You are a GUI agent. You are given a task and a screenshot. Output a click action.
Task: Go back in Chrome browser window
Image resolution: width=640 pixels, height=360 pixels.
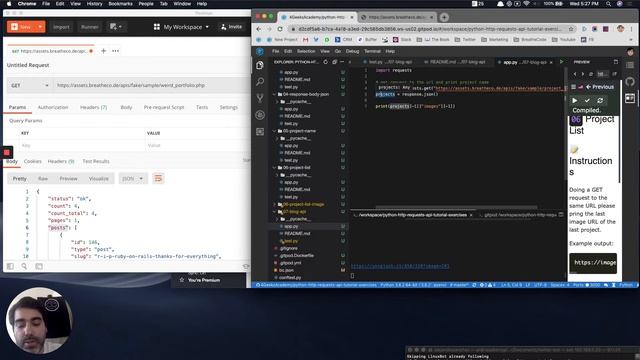click(x=258, y=29)
